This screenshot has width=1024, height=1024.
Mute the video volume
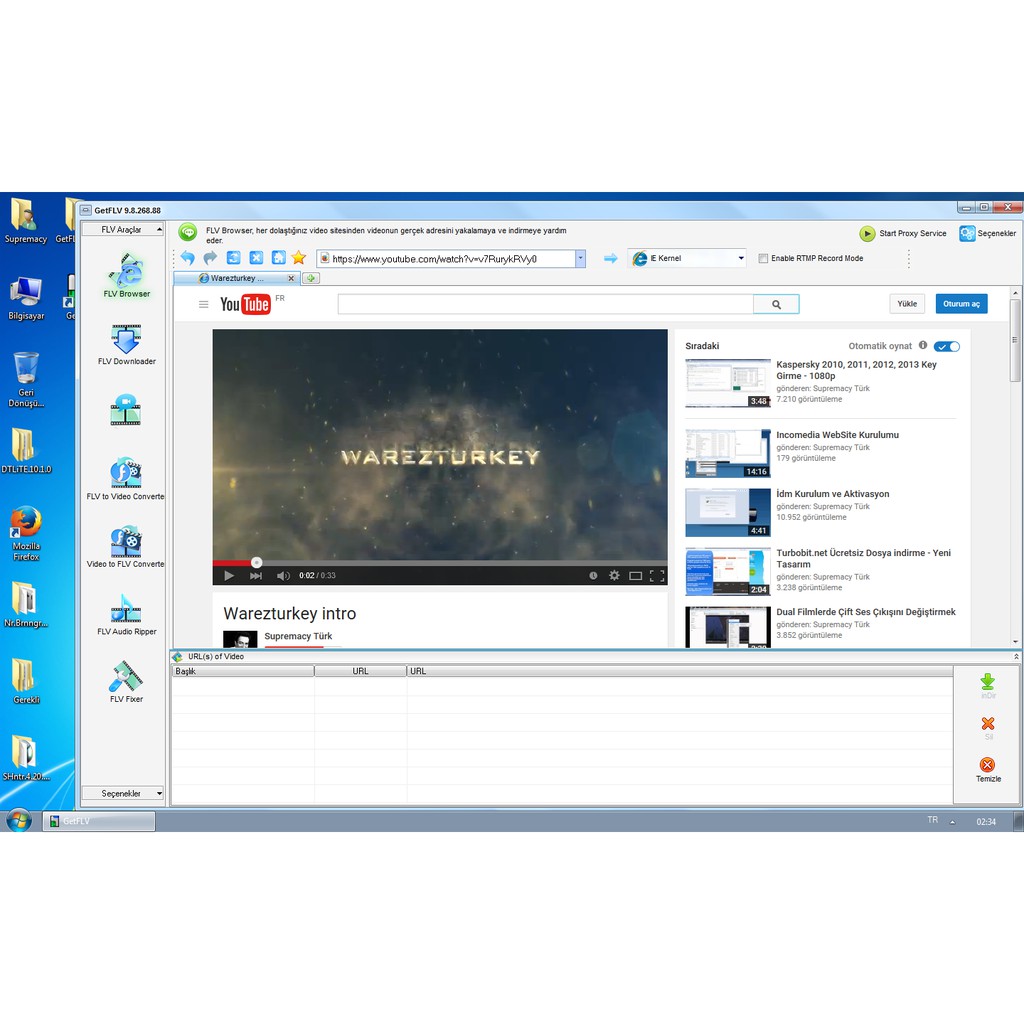pos(283,575)
